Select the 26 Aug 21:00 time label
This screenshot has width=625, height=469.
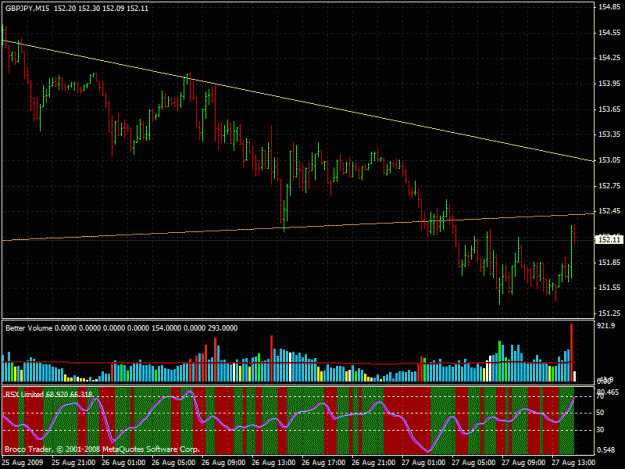click(373, 463)
